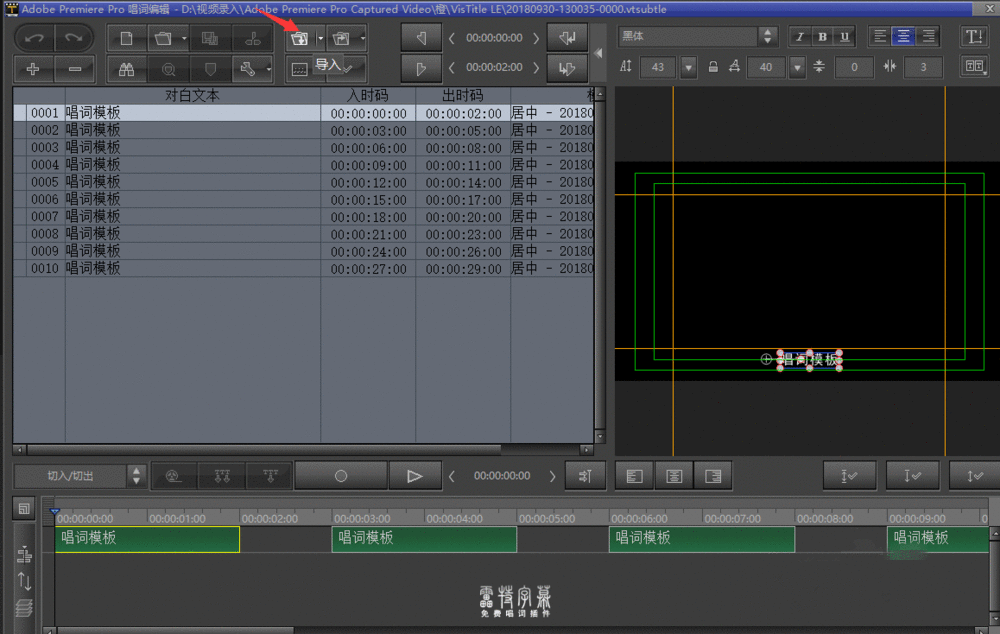Viewport: 1000px width, 634px height.
Task: Add a subtitle row with plus button
Action: [33, 70]
